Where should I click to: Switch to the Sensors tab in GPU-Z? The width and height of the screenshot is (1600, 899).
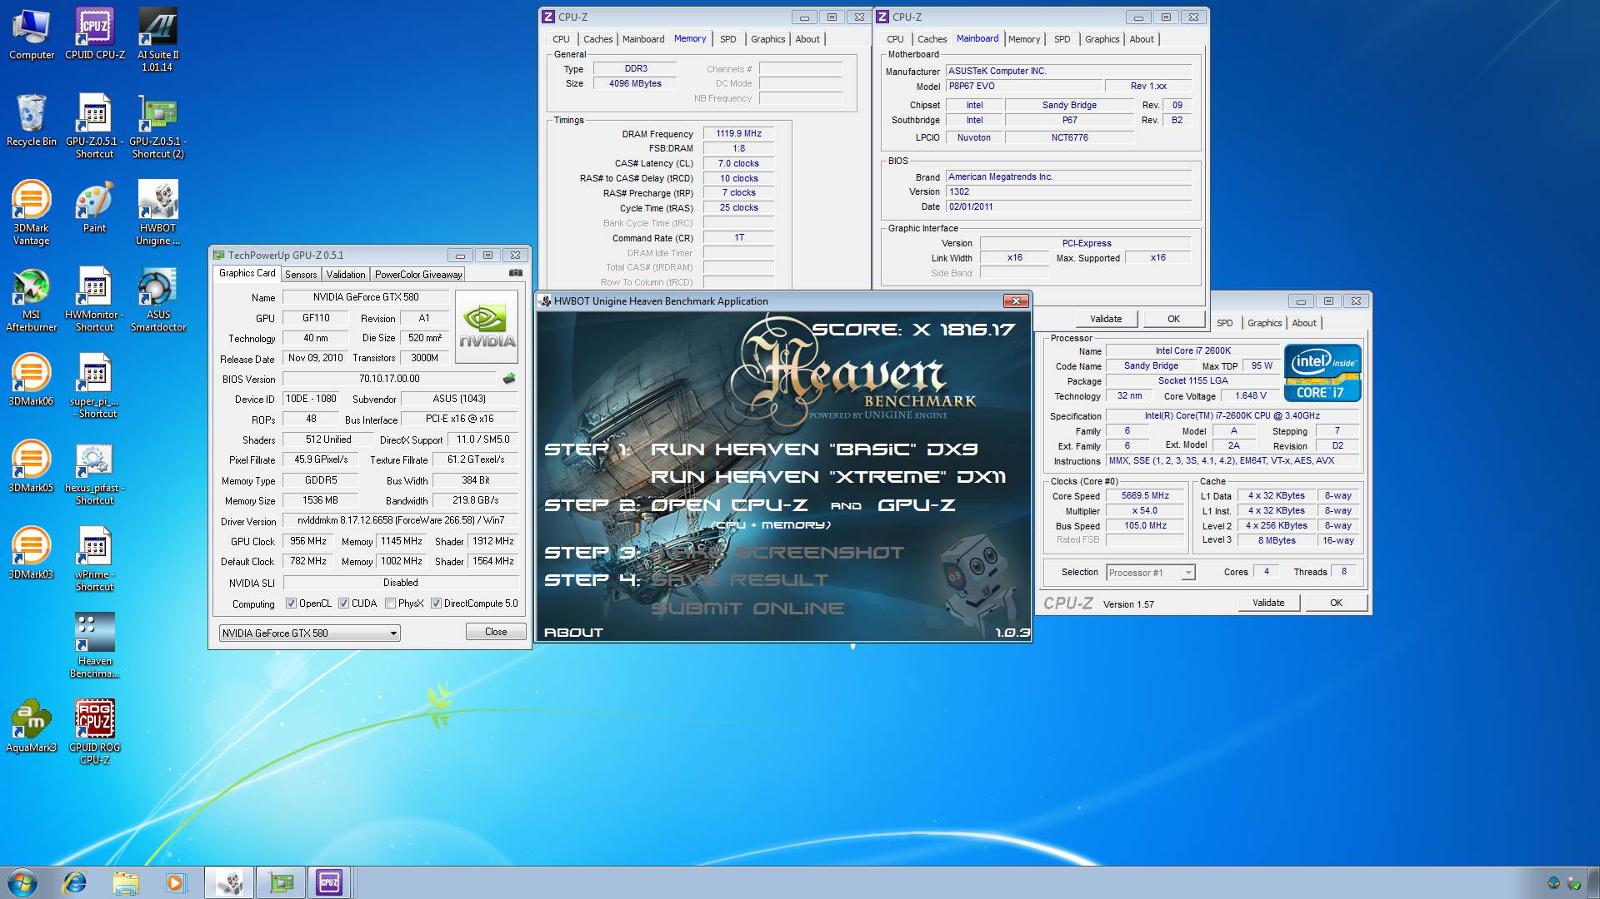(300, 274)
